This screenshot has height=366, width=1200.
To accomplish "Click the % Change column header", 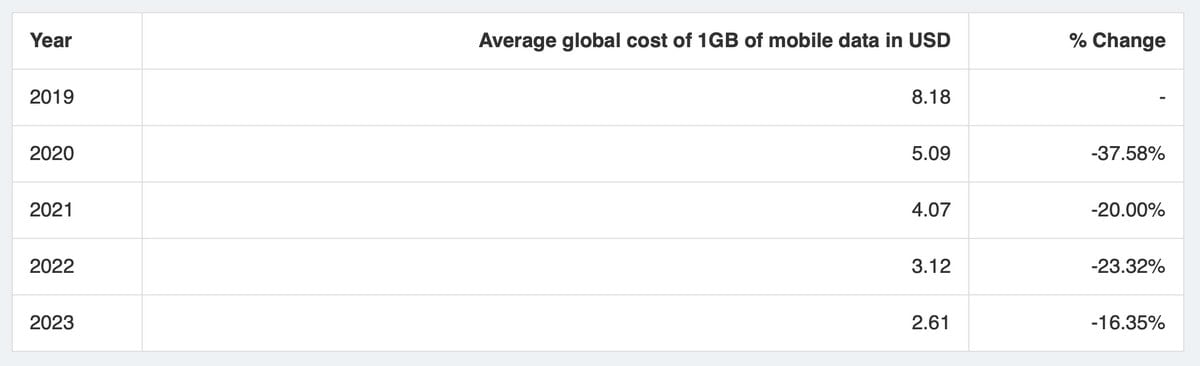I will [1117, 41].
